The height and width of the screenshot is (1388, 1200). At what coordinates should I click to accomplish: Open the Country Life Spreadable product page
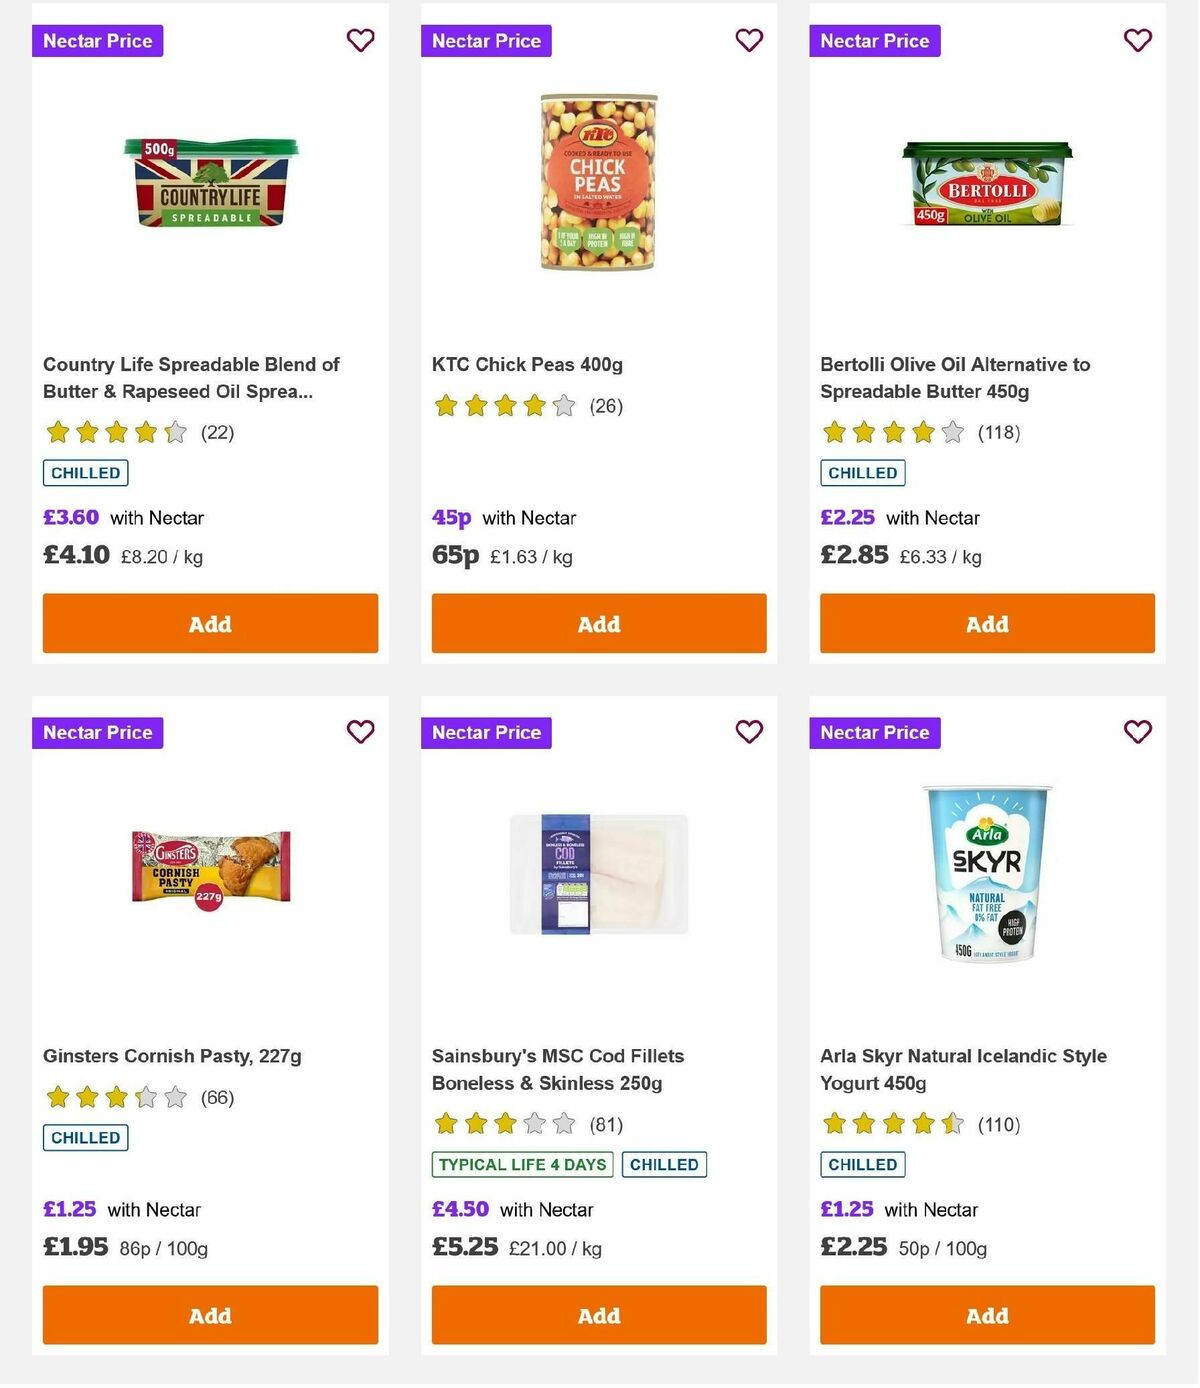pyautogui.click(x=191, y=378)
